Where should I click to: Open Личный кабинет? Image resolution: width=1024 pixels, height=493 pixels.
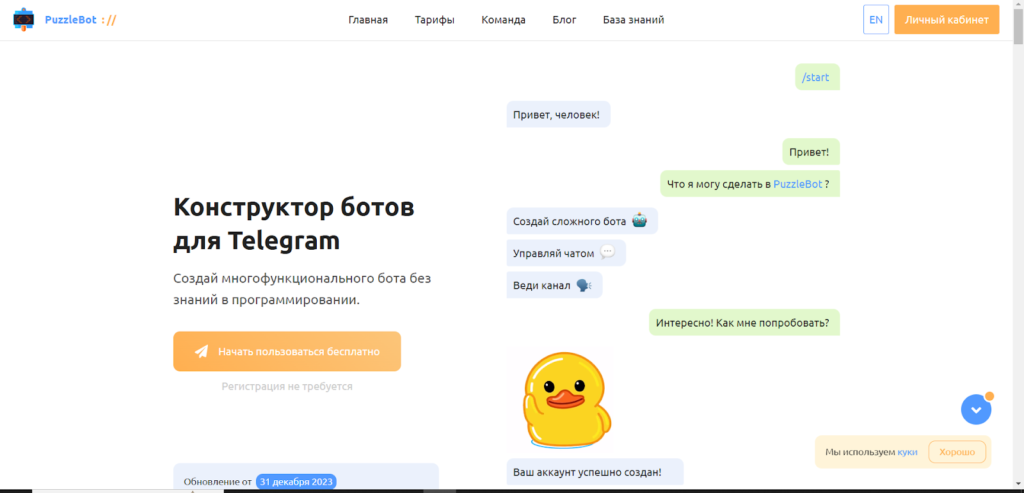pyautogui.click(x=946, y=20)
